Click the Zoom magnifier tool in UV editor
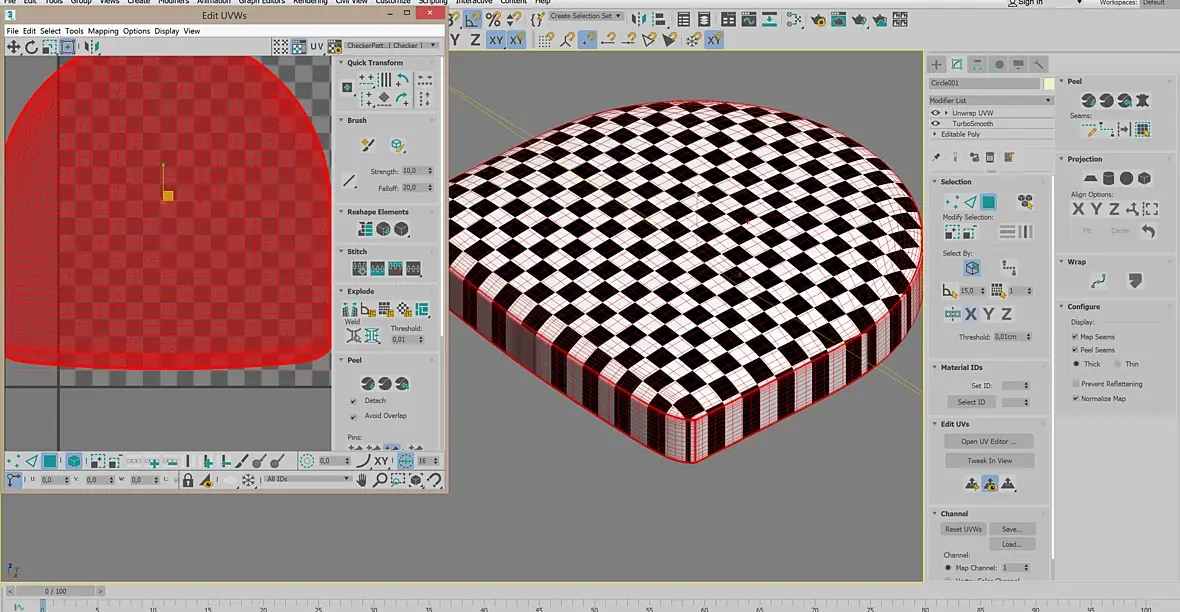This screenshot has height=612, width=1180. [381, 481]
